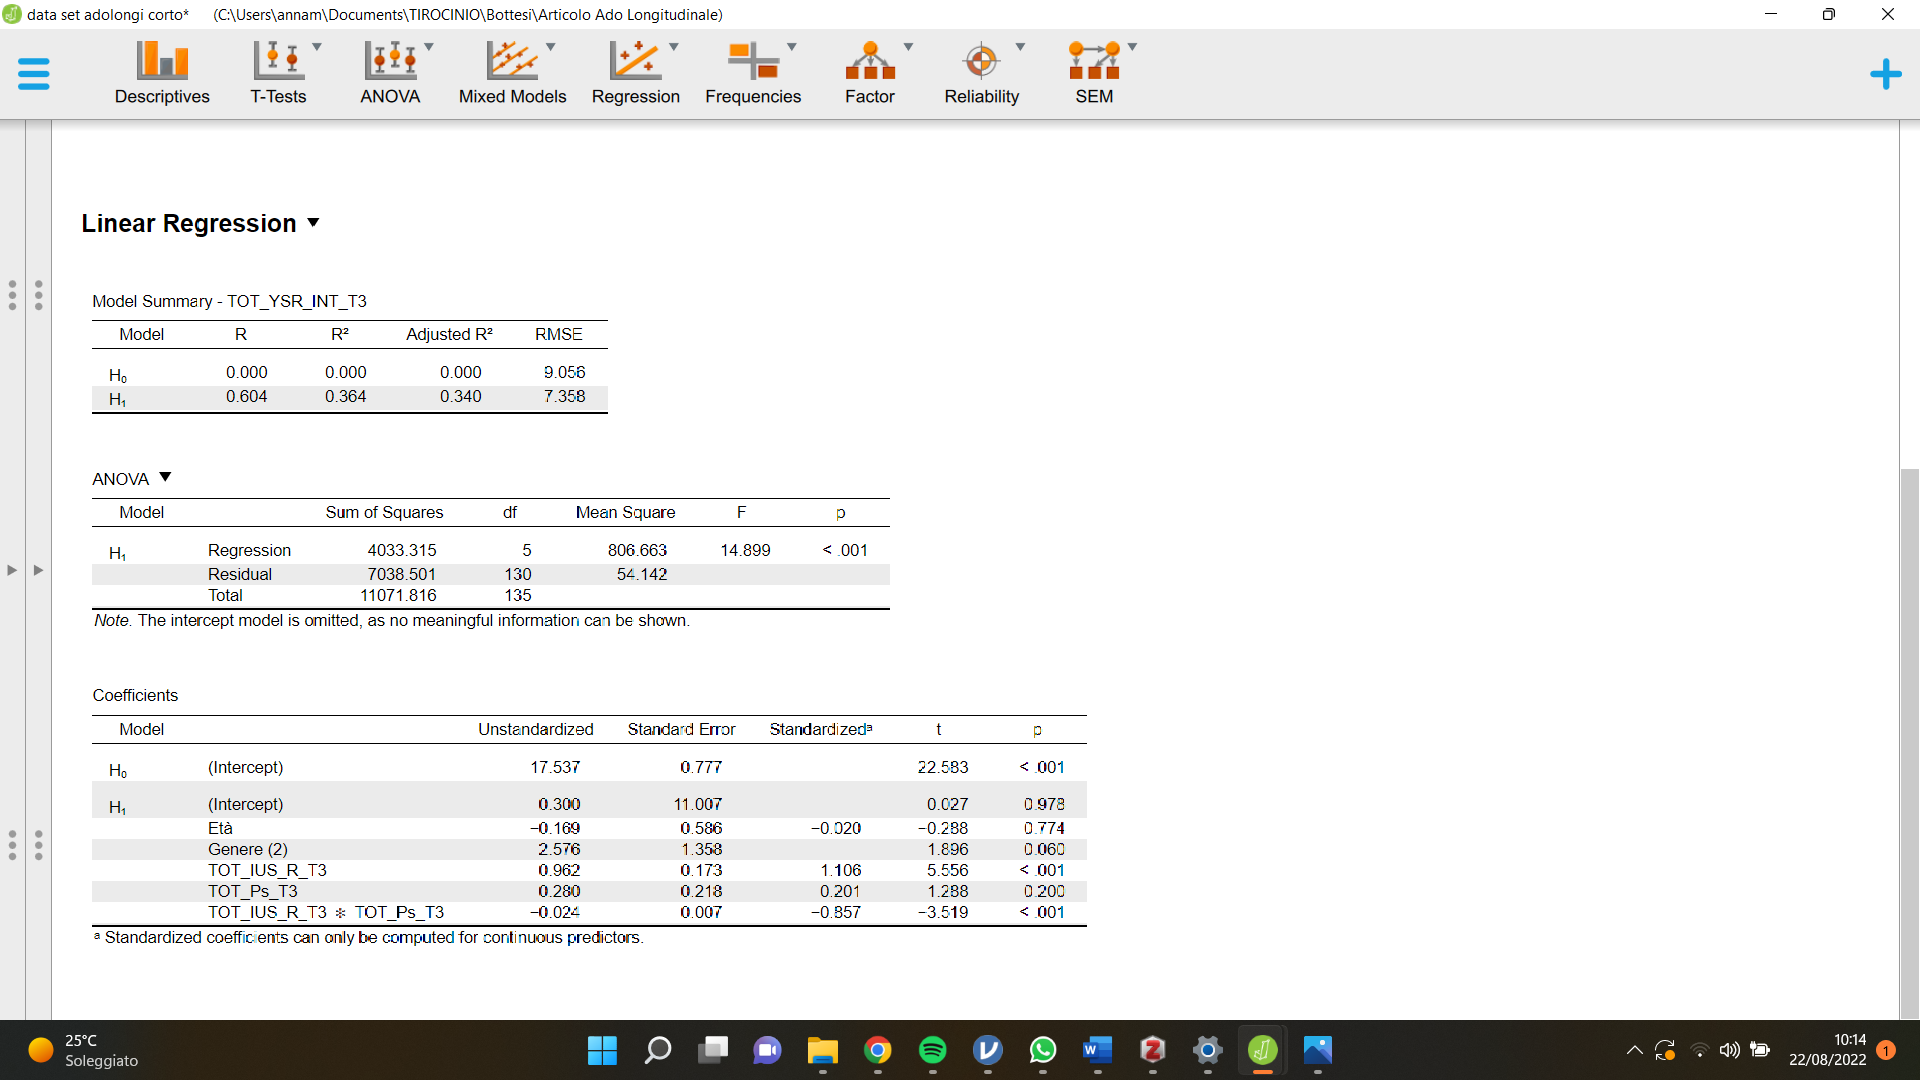Open Microsoft Word from the taskbar
1920x1080 pixels.
(x=1097, y=1050)
